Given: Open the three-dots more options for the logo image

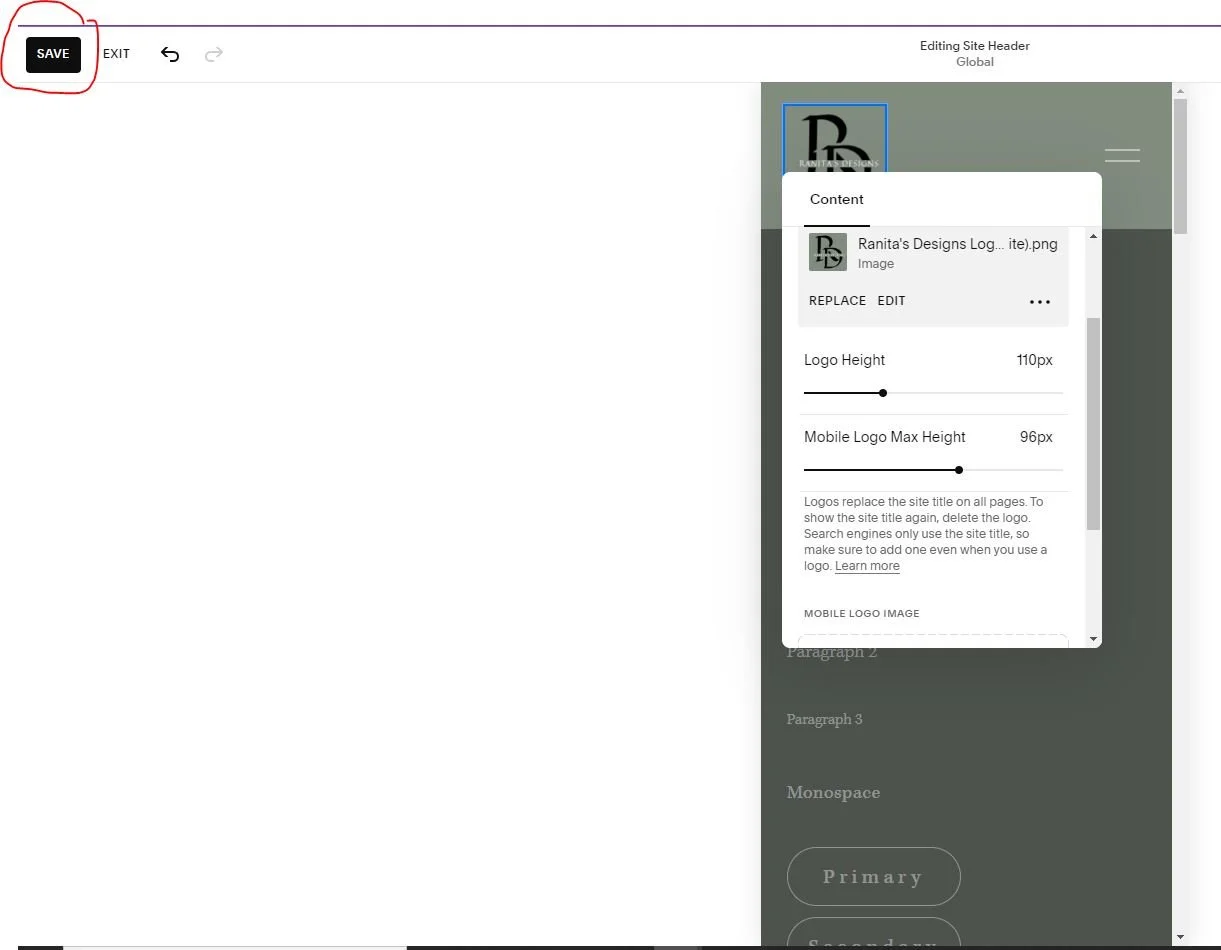Looking at the screenshot, I should click(1040, 302).
